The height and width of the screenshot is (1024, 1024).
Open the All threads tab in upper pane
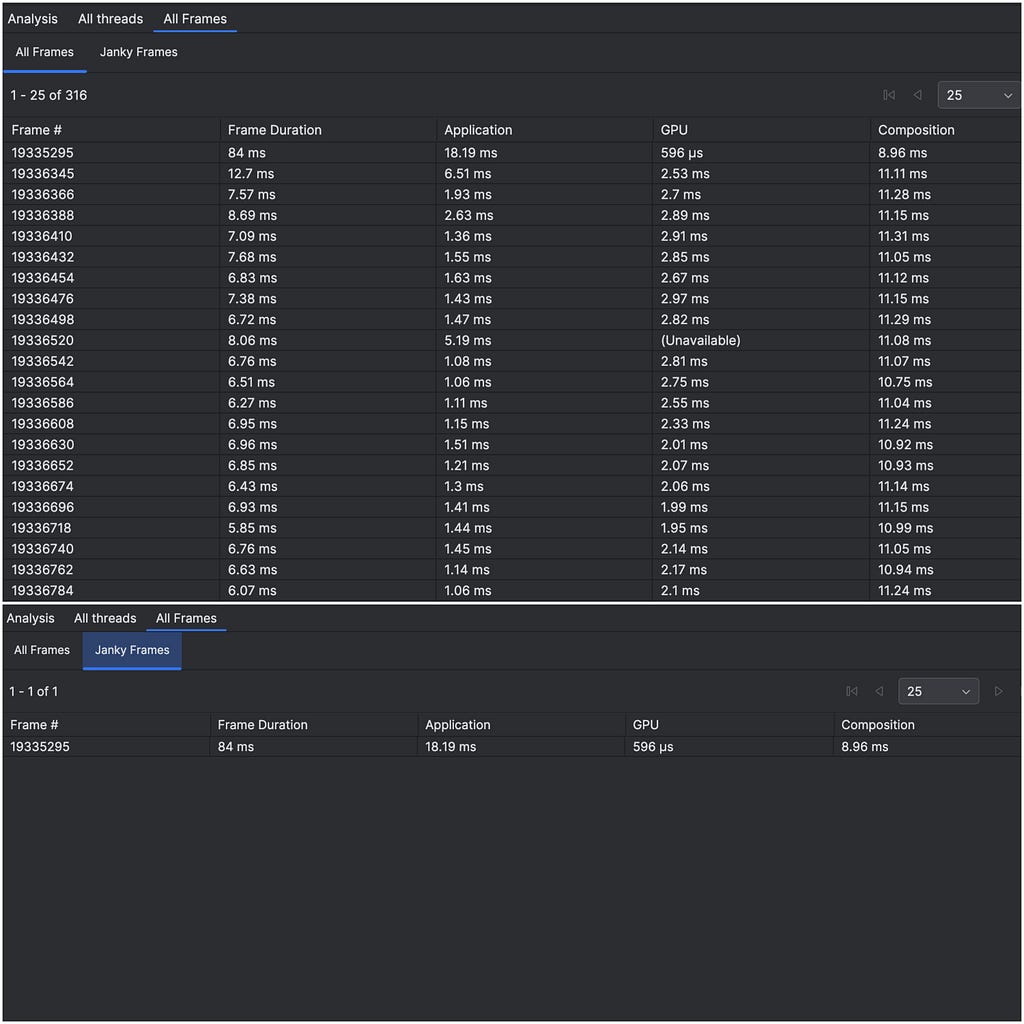pyautogui.click(x=110, y=19)
